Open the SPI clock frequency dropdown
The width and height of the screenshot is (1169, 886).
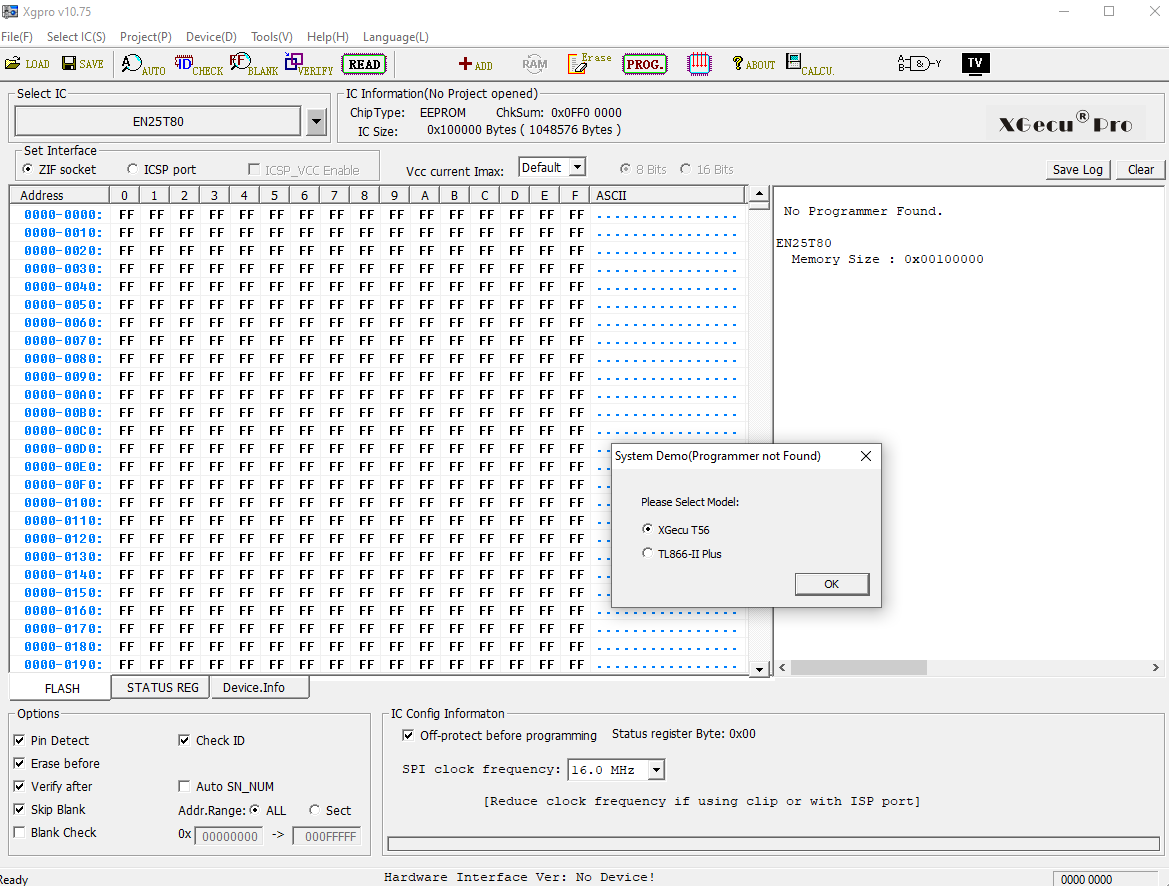coord(657,769)
